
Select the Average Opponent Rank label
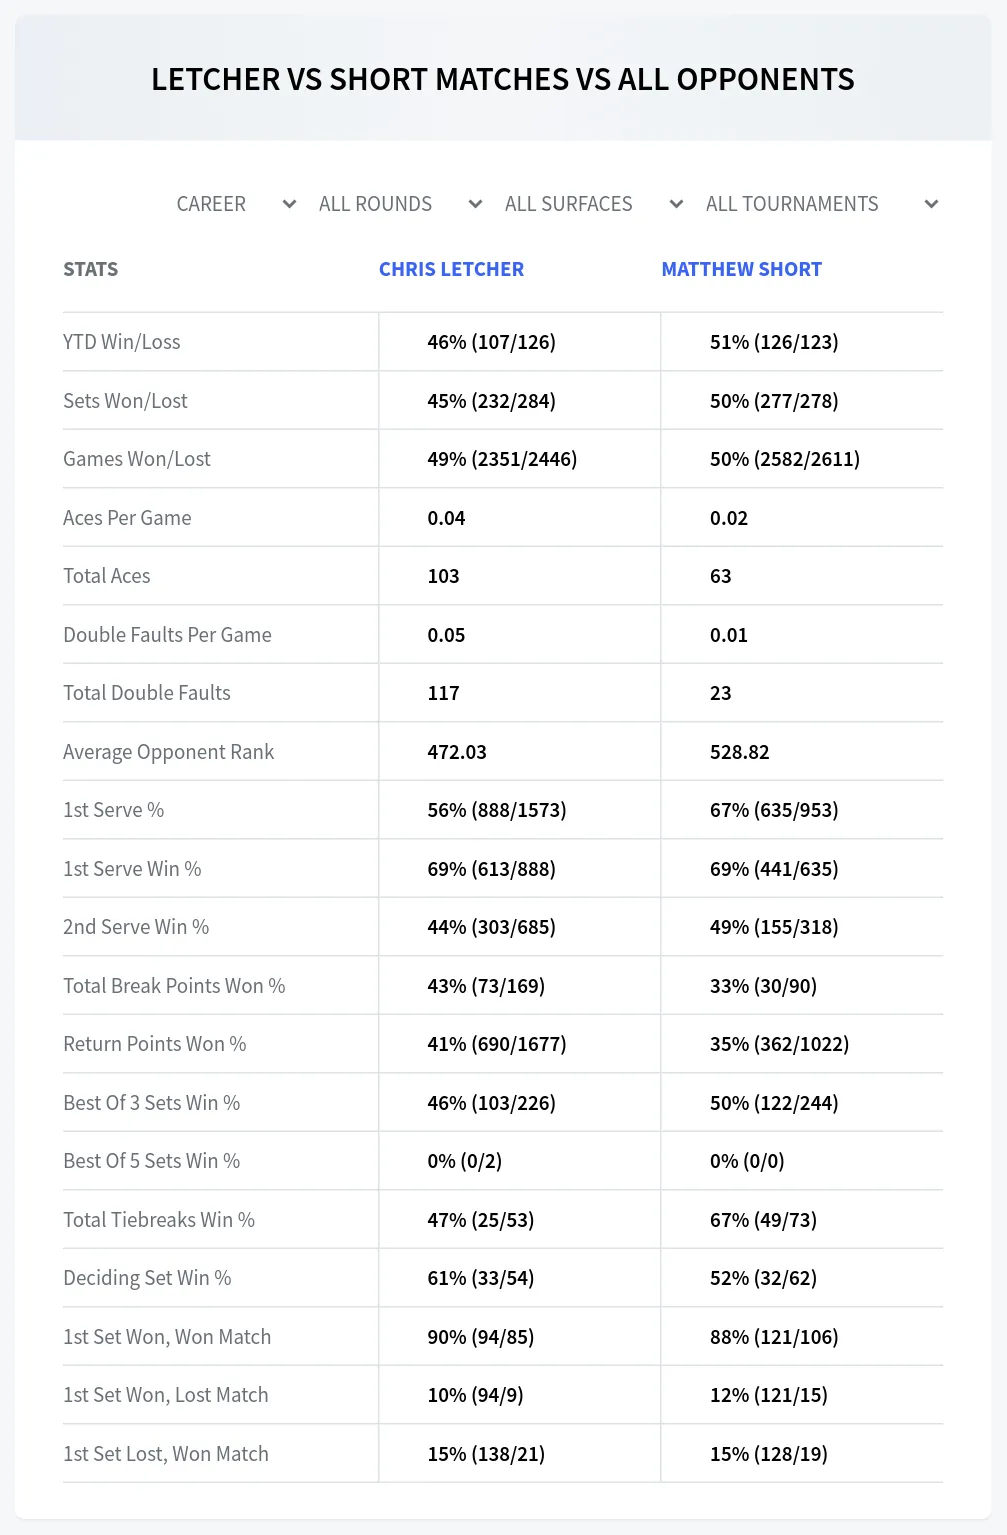(x=168, y=752)
